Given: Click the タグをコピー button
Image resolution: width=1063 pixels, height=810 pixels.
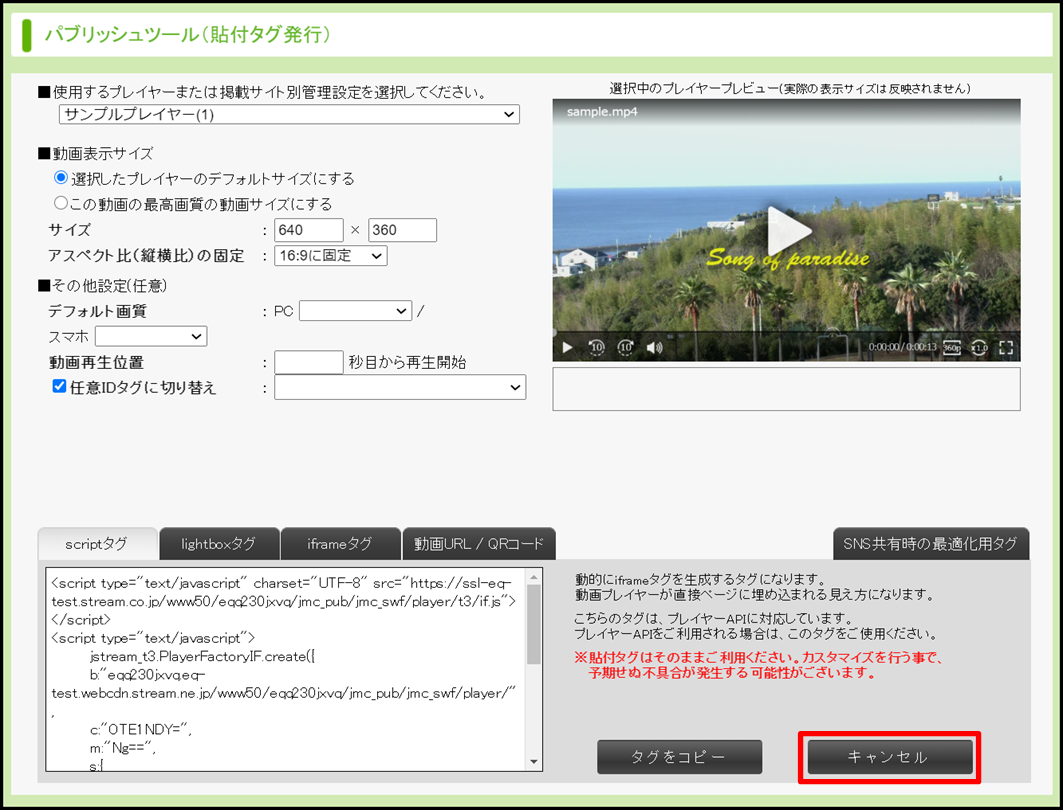Looking at the screenshot, I should point(679,756).
